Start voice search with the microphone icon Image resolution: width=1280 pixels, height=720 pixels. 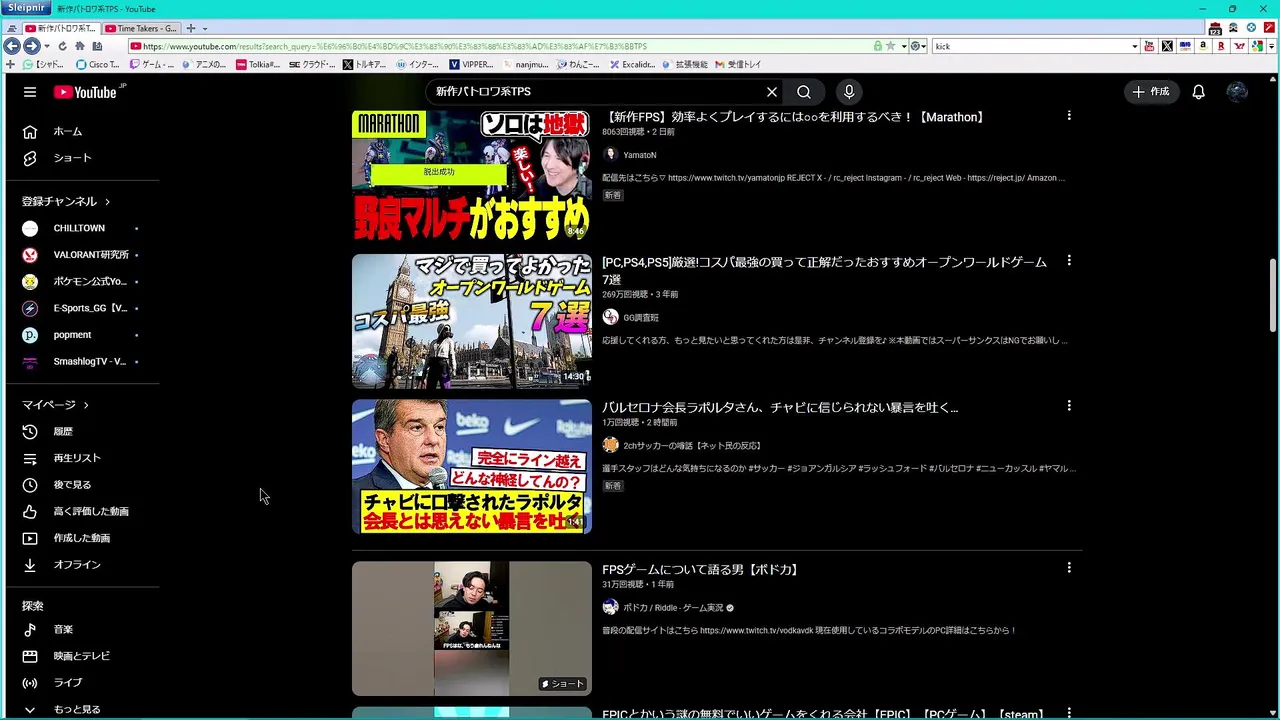point(849,92)
